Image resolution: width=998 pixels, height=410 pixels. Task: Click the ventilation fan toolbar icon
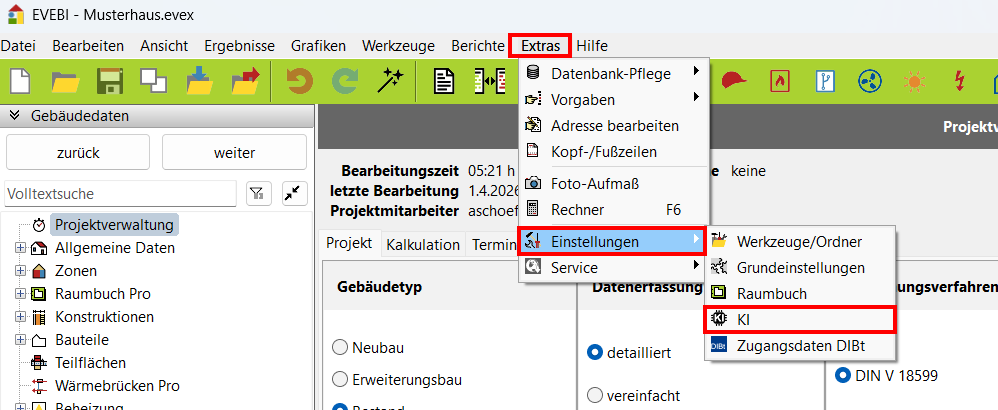[868, 80]
